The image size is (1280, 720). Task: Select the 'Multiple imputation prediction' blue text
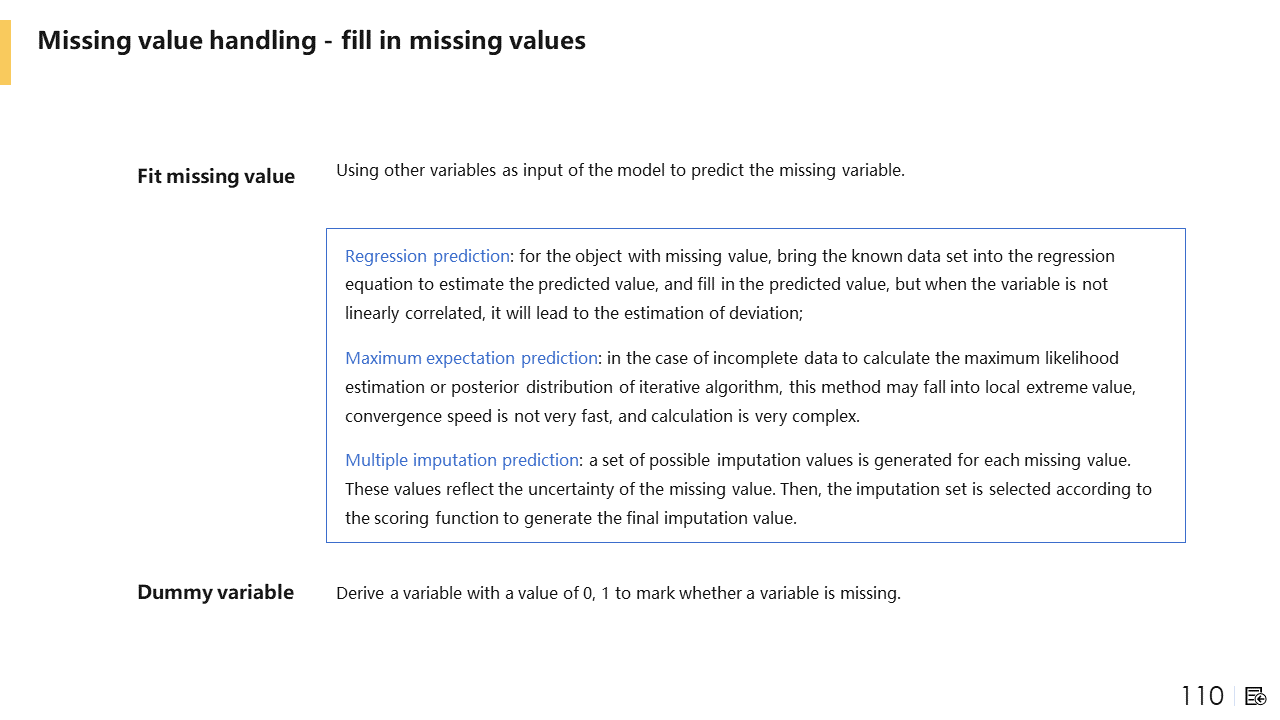461,460
